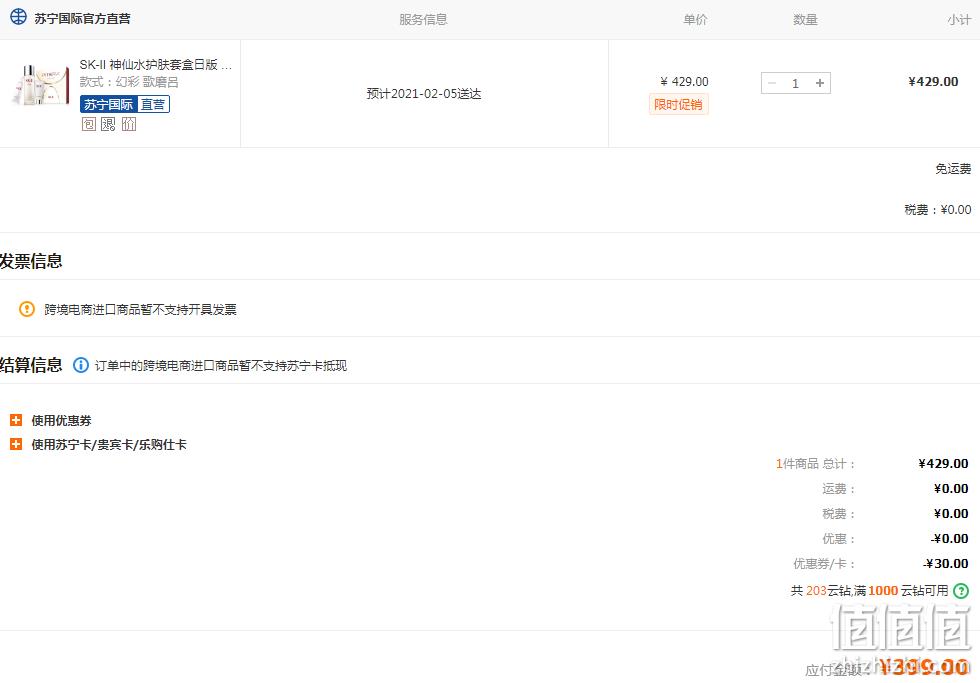Click the 退 return service icon
The image size is (980, 683).
click(x=108, y=124)
